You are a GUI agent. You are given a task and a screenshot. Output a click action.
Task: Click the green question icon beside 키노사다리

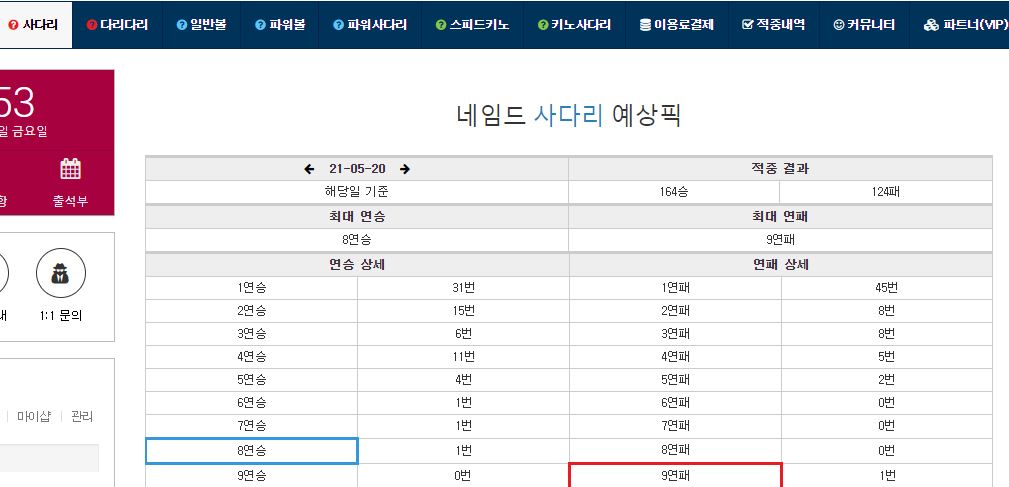click(x=542, y=25)
